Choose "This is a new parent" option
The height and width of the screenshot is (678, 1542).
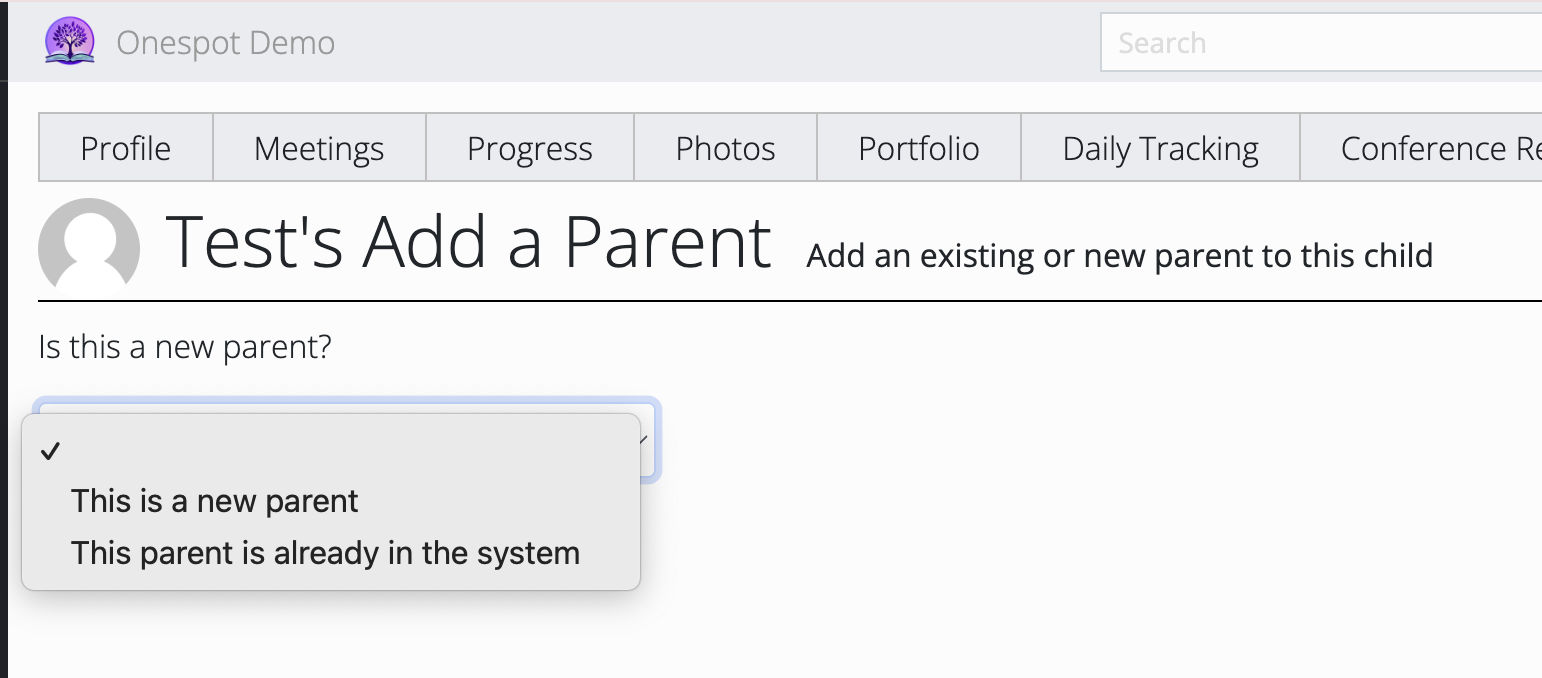coord(214,500)
